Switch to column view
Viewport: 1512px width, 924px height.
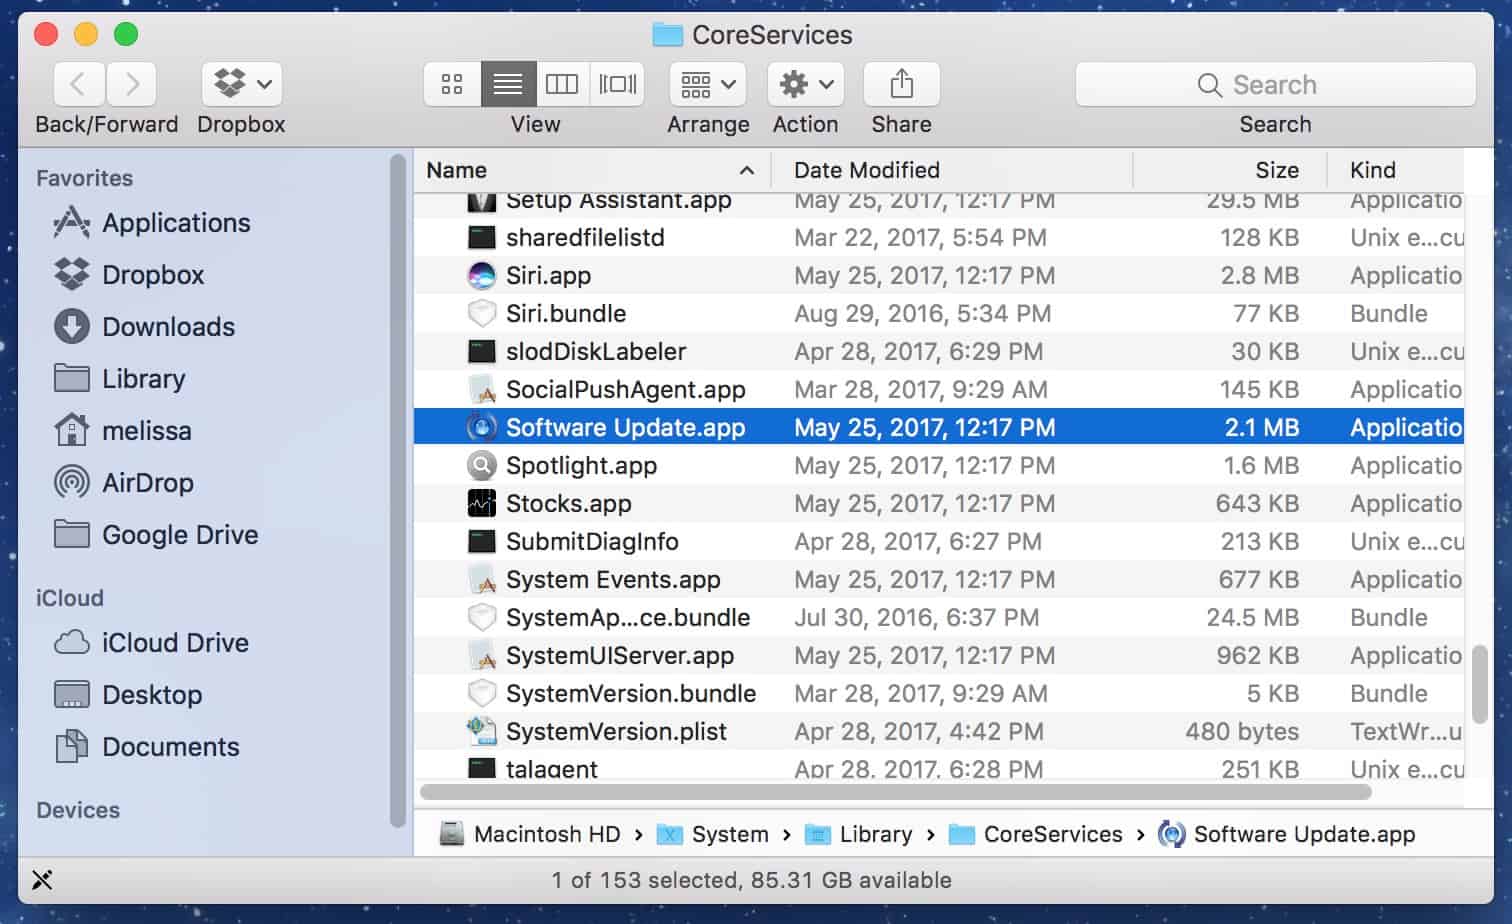[x=562, y=84]
